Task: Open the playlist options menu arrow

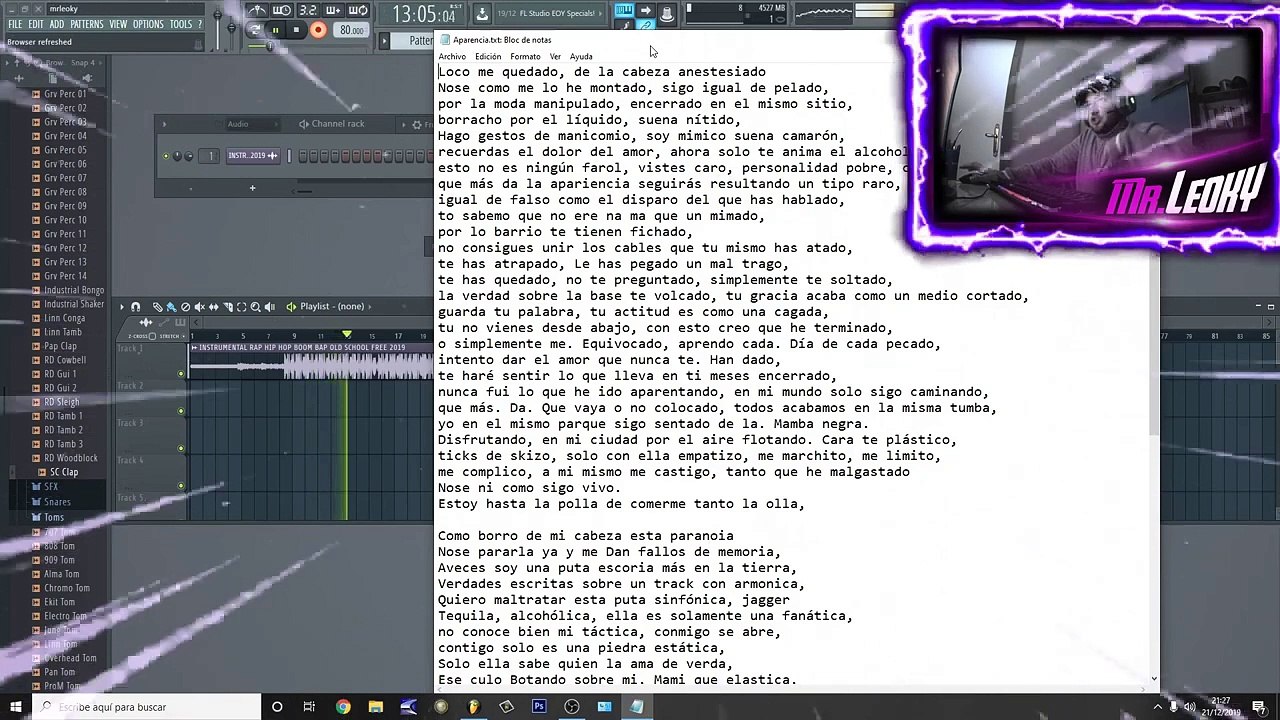Action: coord(122,307)
